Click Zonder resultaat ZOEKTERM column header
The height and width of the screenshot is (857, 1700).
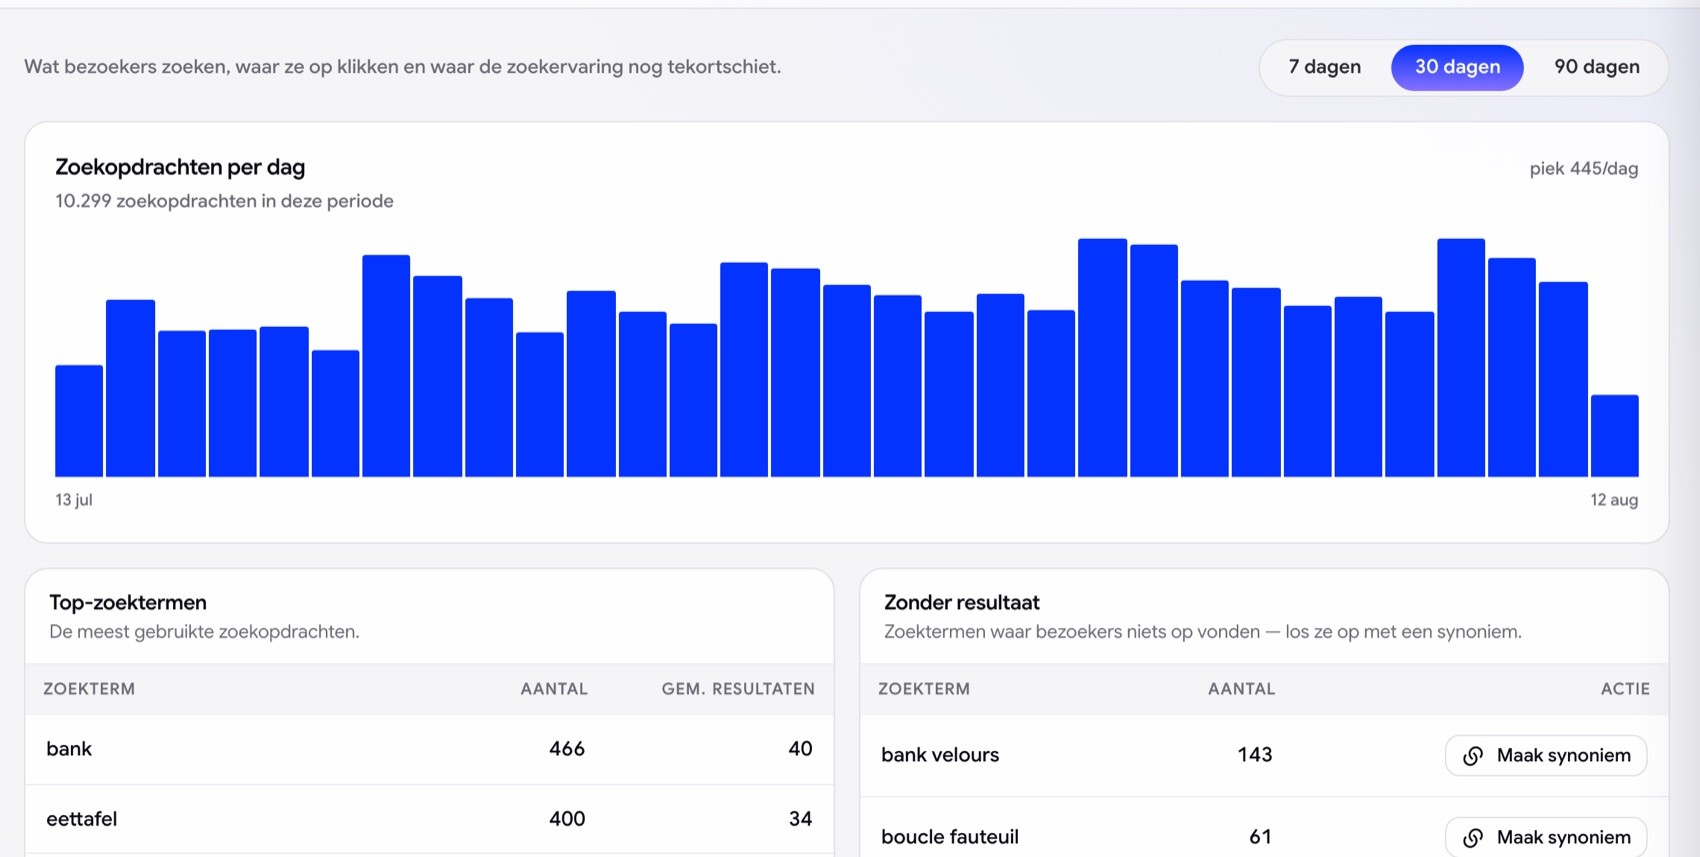point(924,689)
